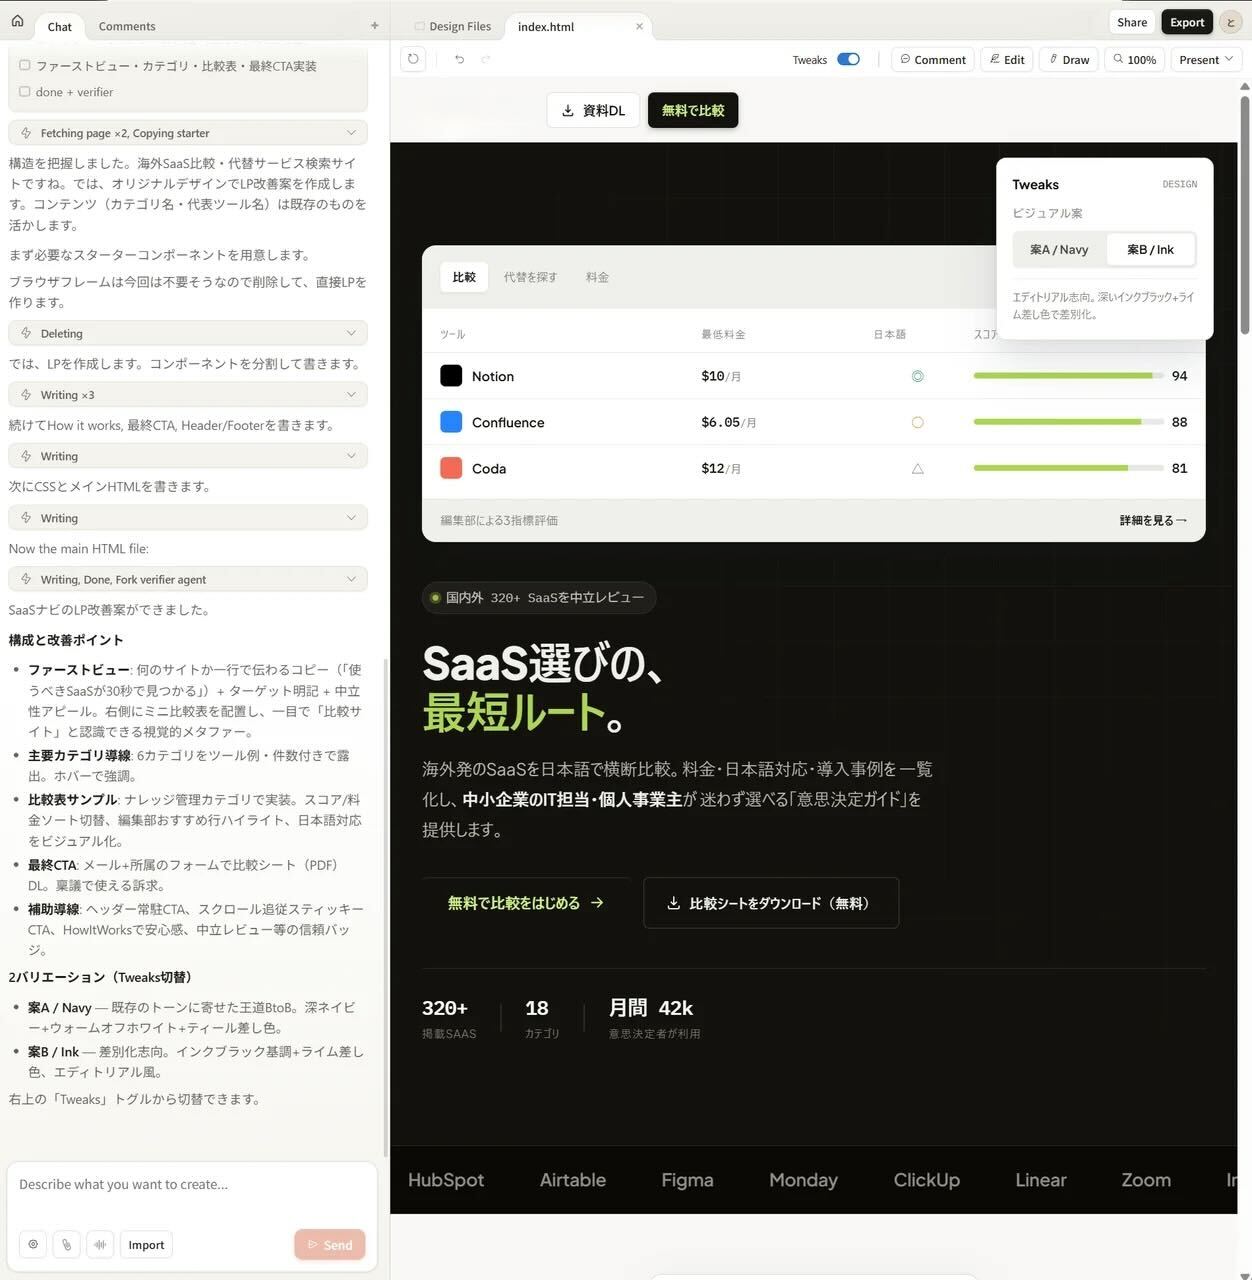This screenshot has width=1252, height=1280.
Task: Click the attachment paperclip icon
Action: pyautogui.click(x=66, y=1244)
